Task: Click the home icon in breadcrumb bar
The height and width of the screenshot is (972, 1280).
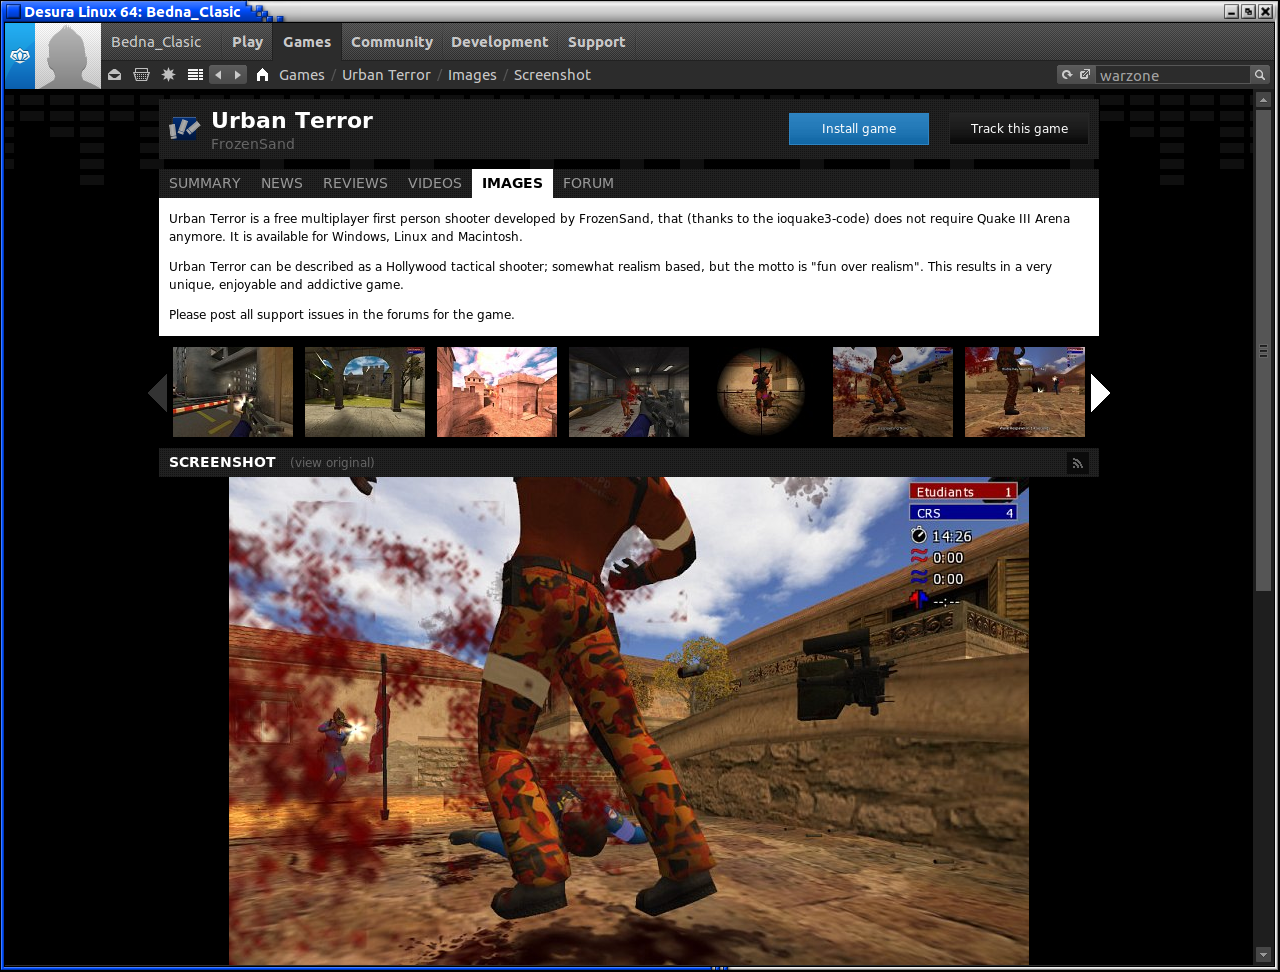Action: point(263,75)
